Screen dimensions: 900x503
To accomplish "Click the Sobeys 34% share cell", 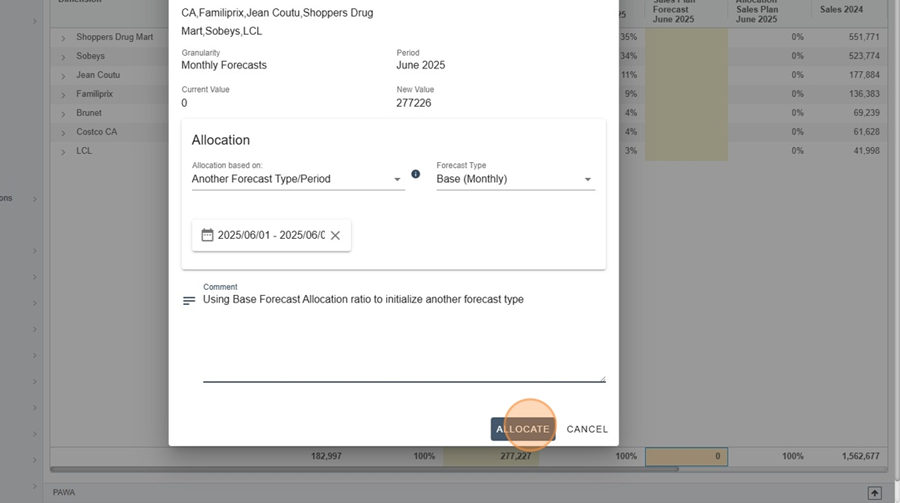I will 629,56.
